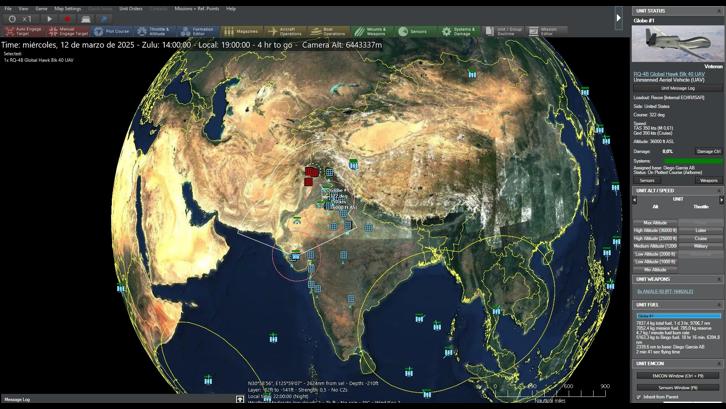Select High Altitude 36000 ft
The image size is (726, 409).
click(x=655, y=230)
